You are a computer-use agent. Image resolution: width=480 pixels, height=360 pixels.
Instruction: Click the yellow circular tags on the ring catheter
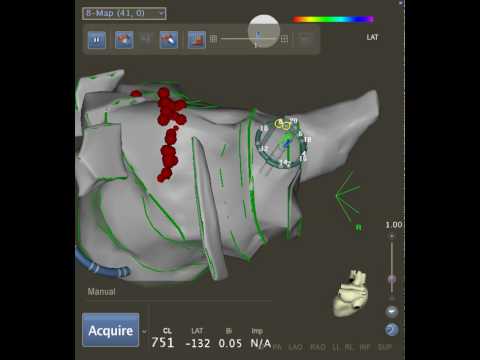pyautogui.click(x=282, y=124)
